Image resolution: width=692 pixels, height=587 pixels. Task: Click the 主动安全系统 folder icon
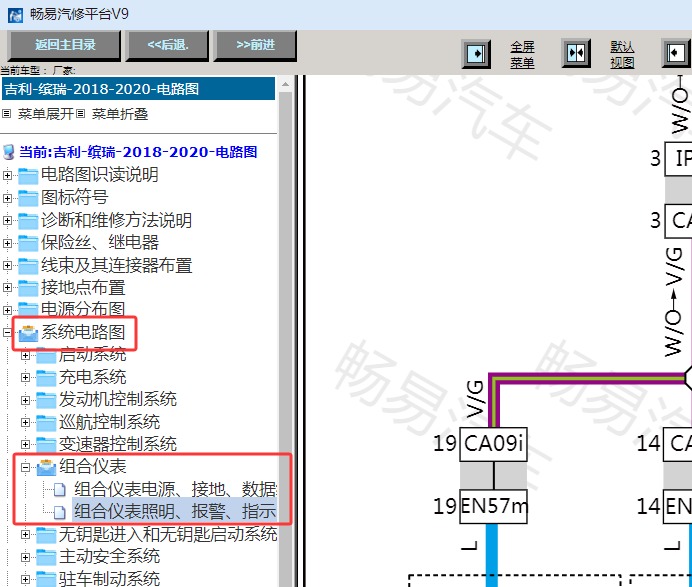click(x=46, y=557)
